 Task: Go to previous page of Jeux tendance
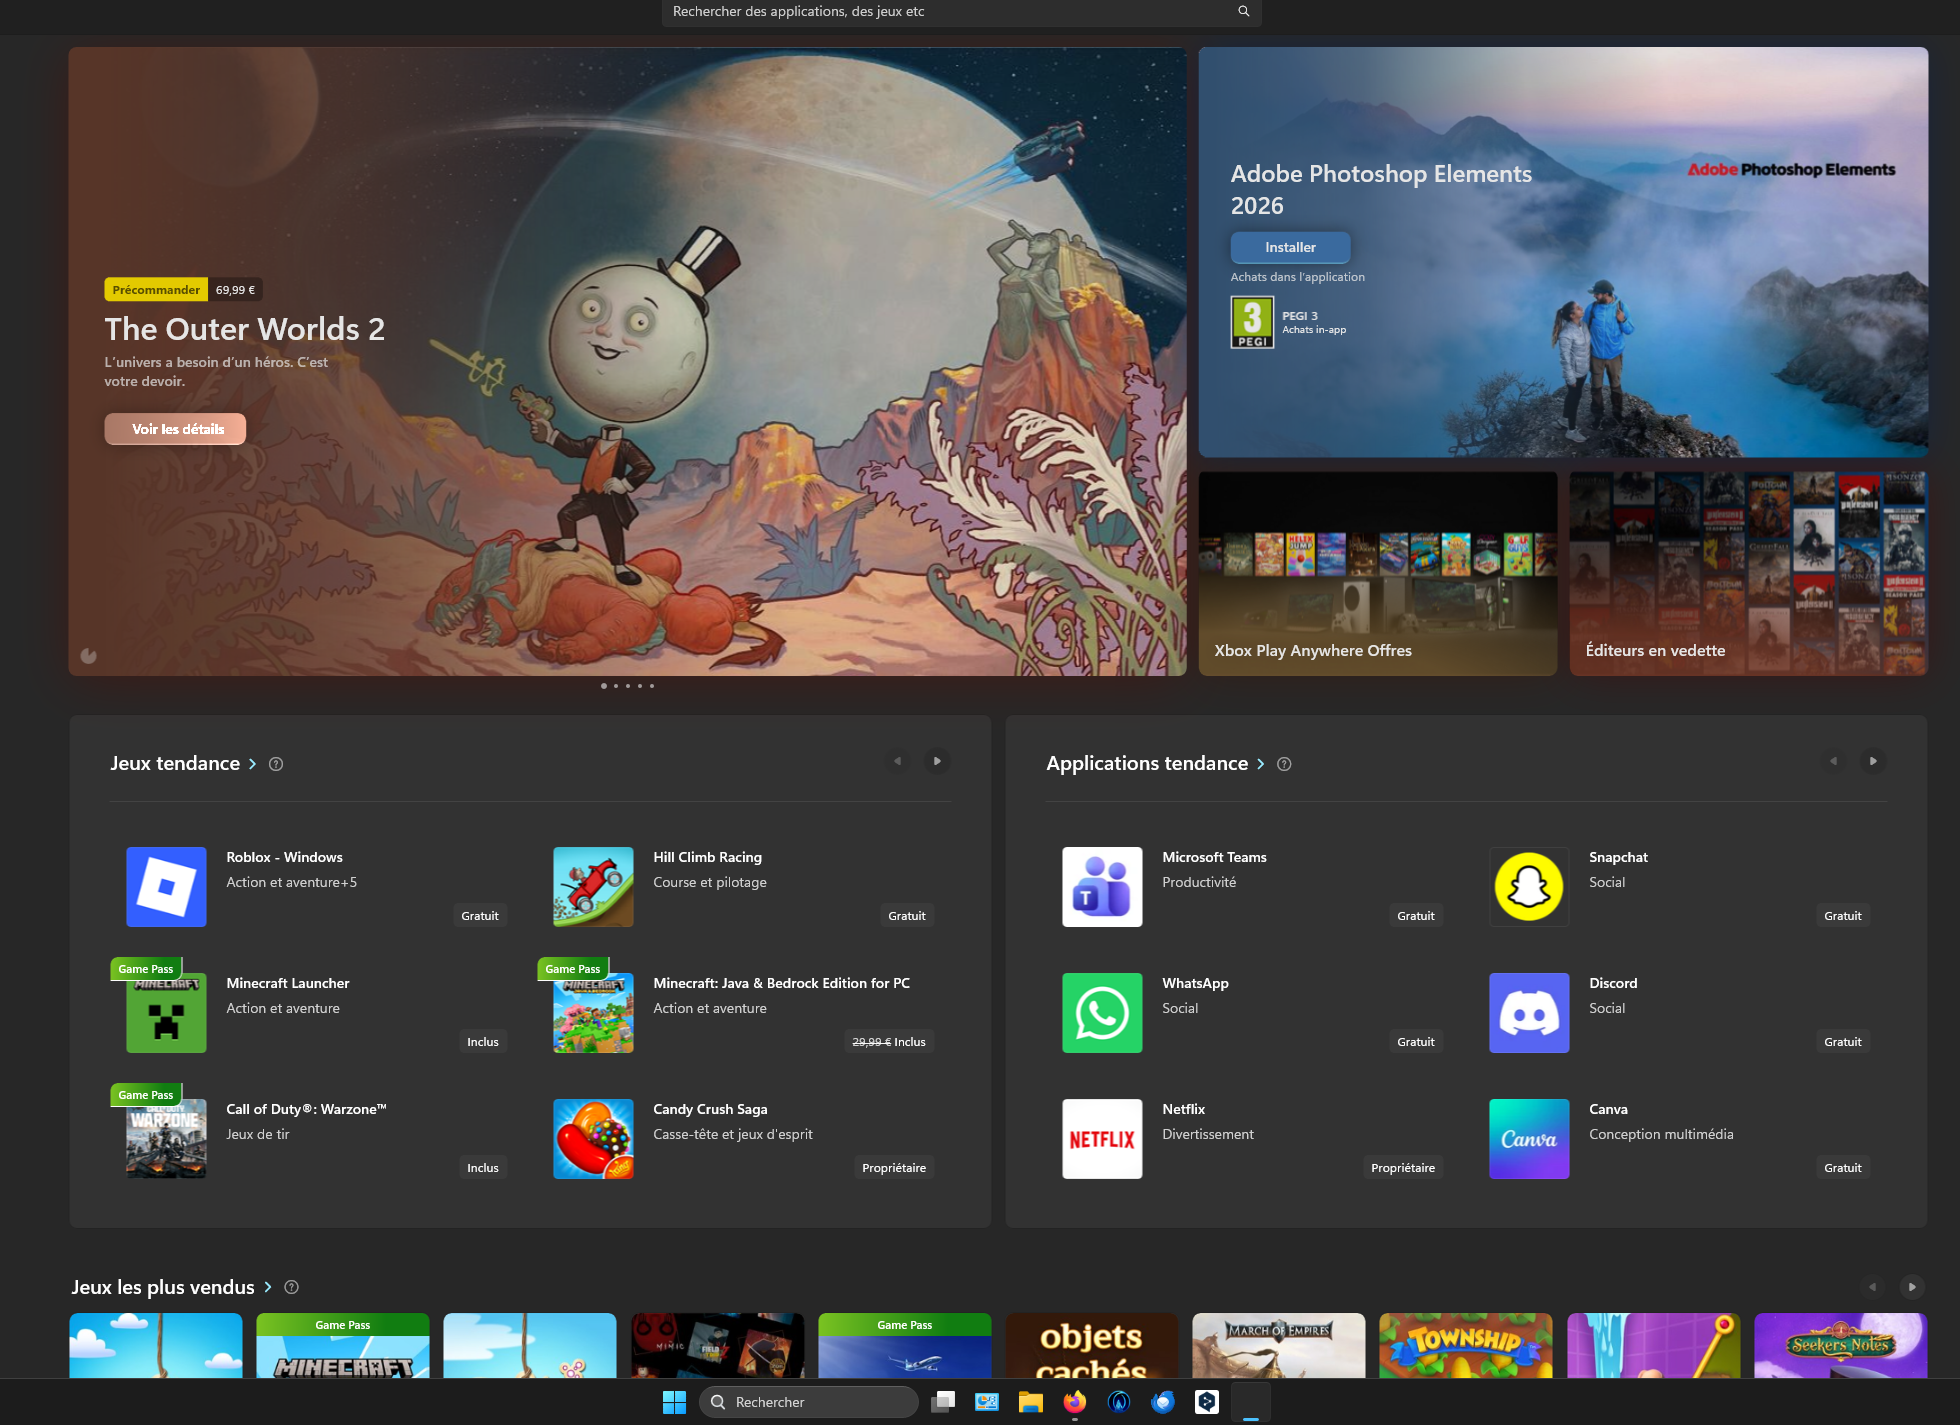coord(898,761)
